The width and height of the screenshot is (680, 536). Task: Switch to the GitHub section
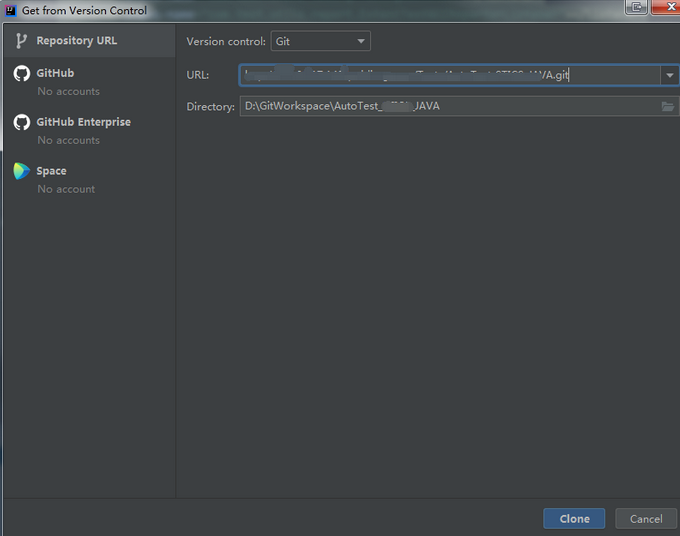point(55,73)
